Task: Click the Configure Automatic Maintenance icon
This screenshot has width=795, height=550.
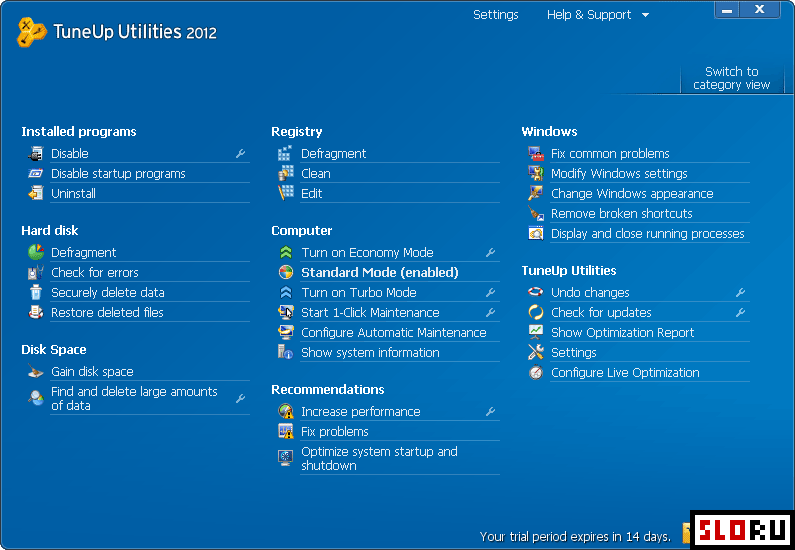Action: tap(286, 333)
